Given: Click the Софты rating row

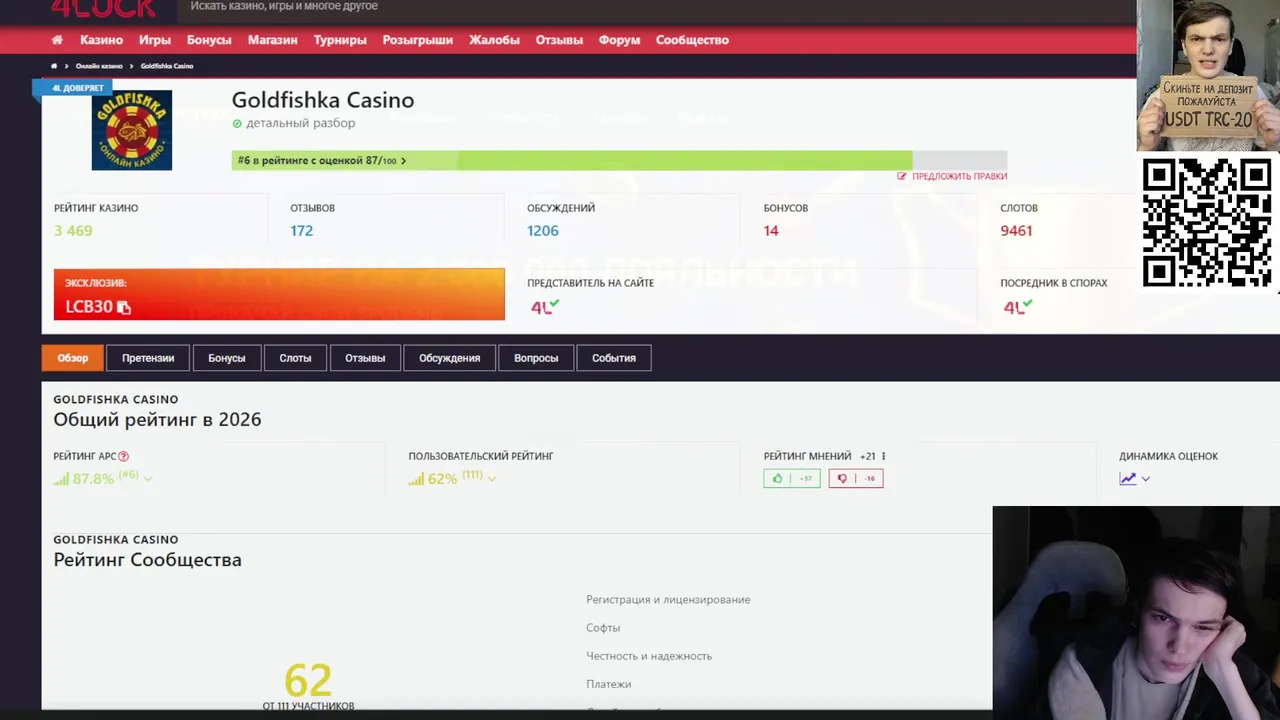Looking at the screenshot, I should [x=603, y=628].
